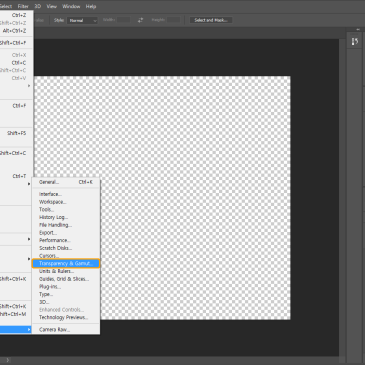The image size is (365, 365).
Task: Open the History panel icon in right dock
Action: (x=355, y=42)
